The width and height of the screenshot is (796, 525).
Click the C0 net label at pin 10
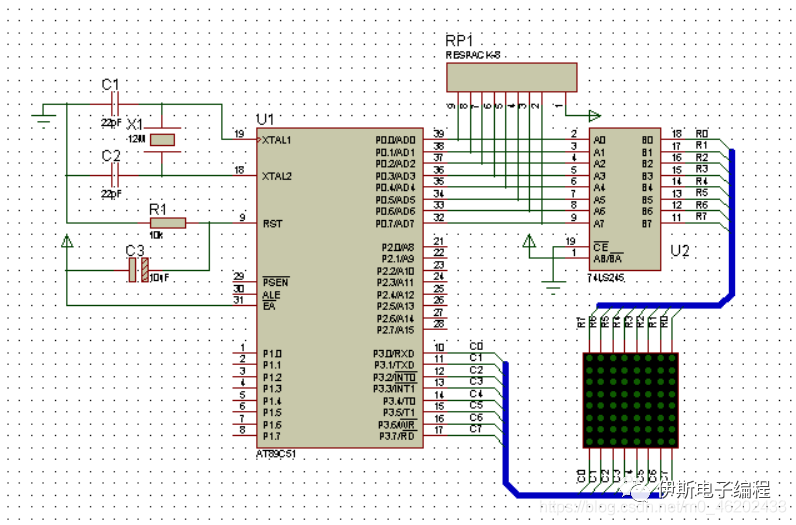tap(476, 346)
